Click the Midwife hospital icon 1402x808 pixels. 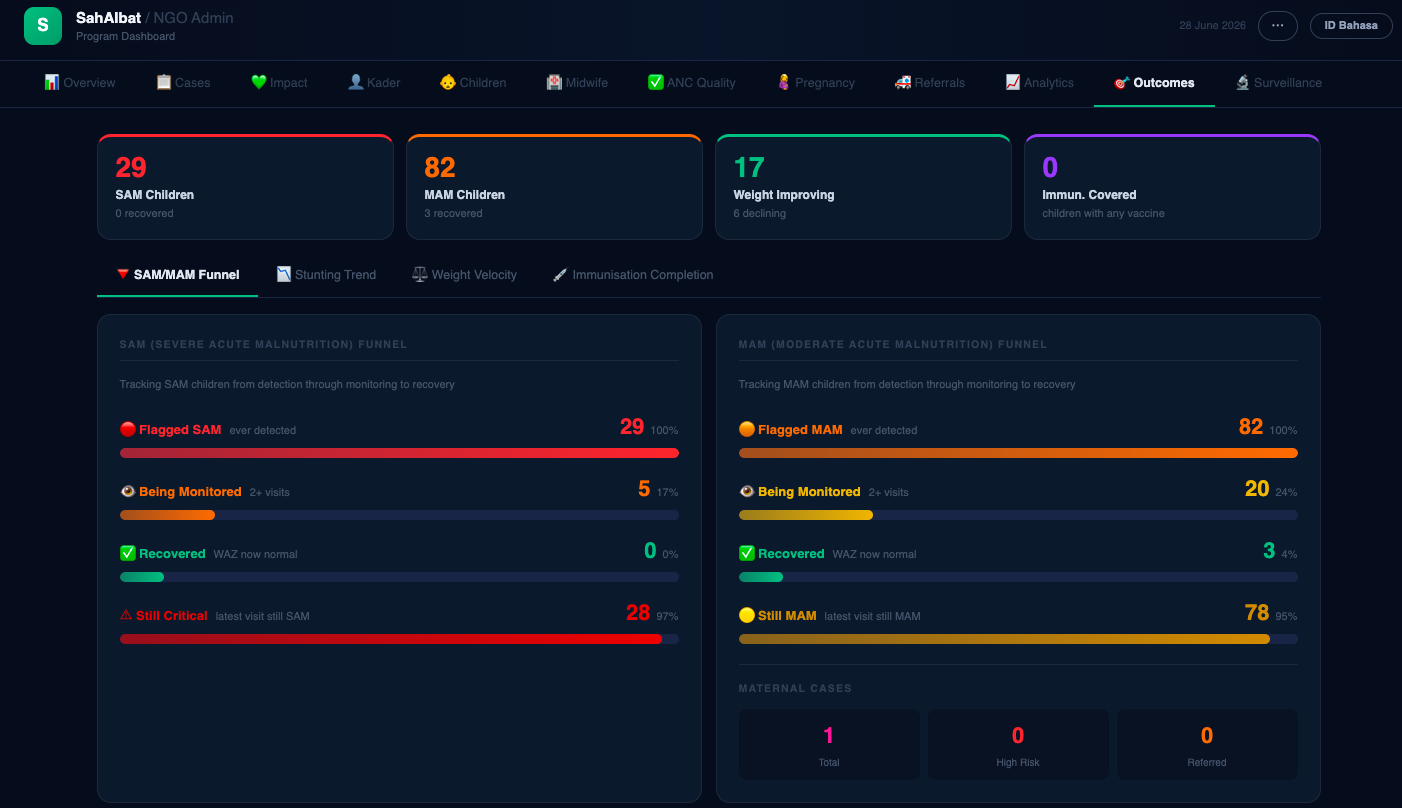click(554, 82)
